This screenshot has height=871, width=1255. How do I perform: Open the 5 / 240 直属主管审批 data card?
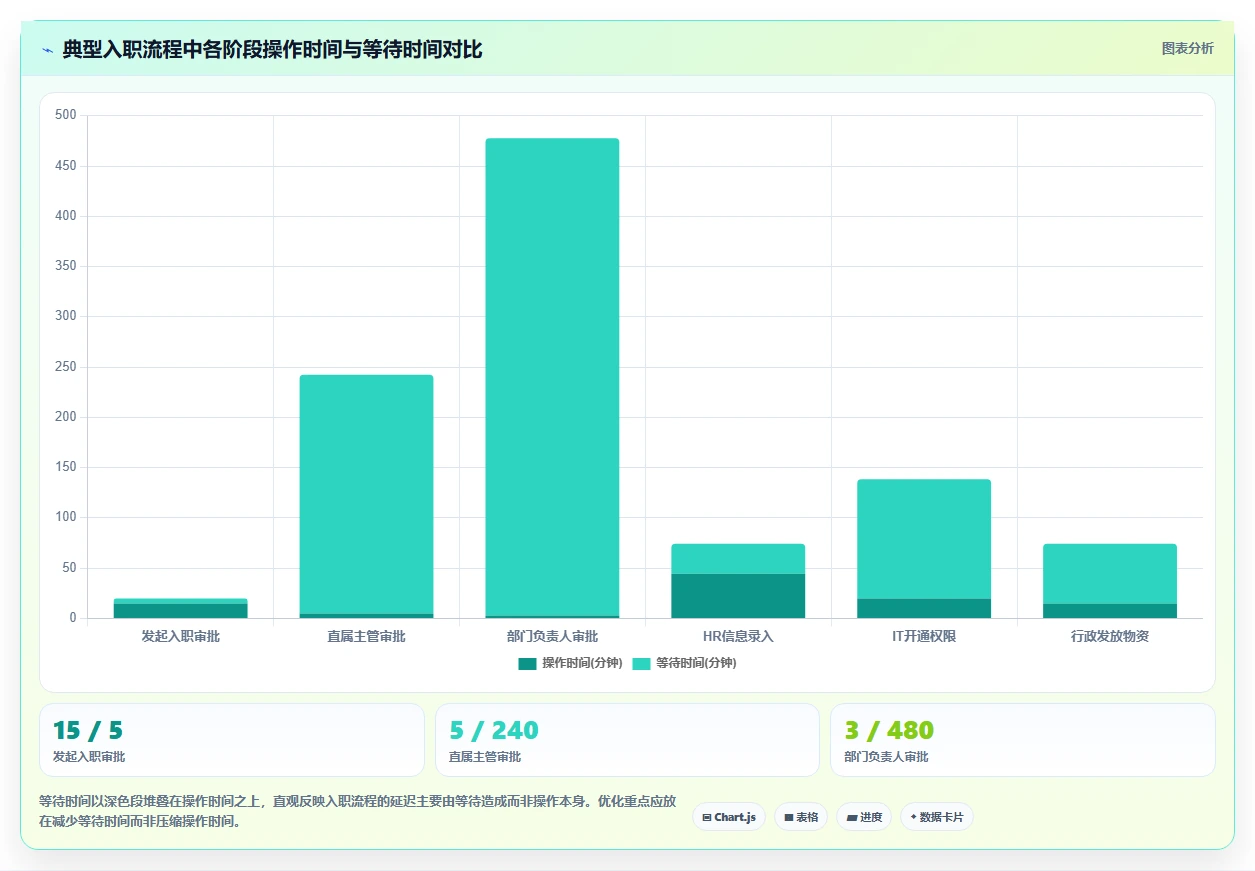(627, 740)
